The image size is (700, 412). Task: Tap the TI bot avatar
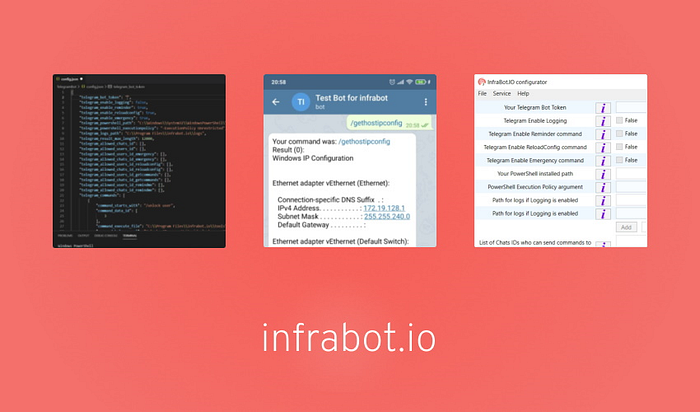click(x=301, y=102)
